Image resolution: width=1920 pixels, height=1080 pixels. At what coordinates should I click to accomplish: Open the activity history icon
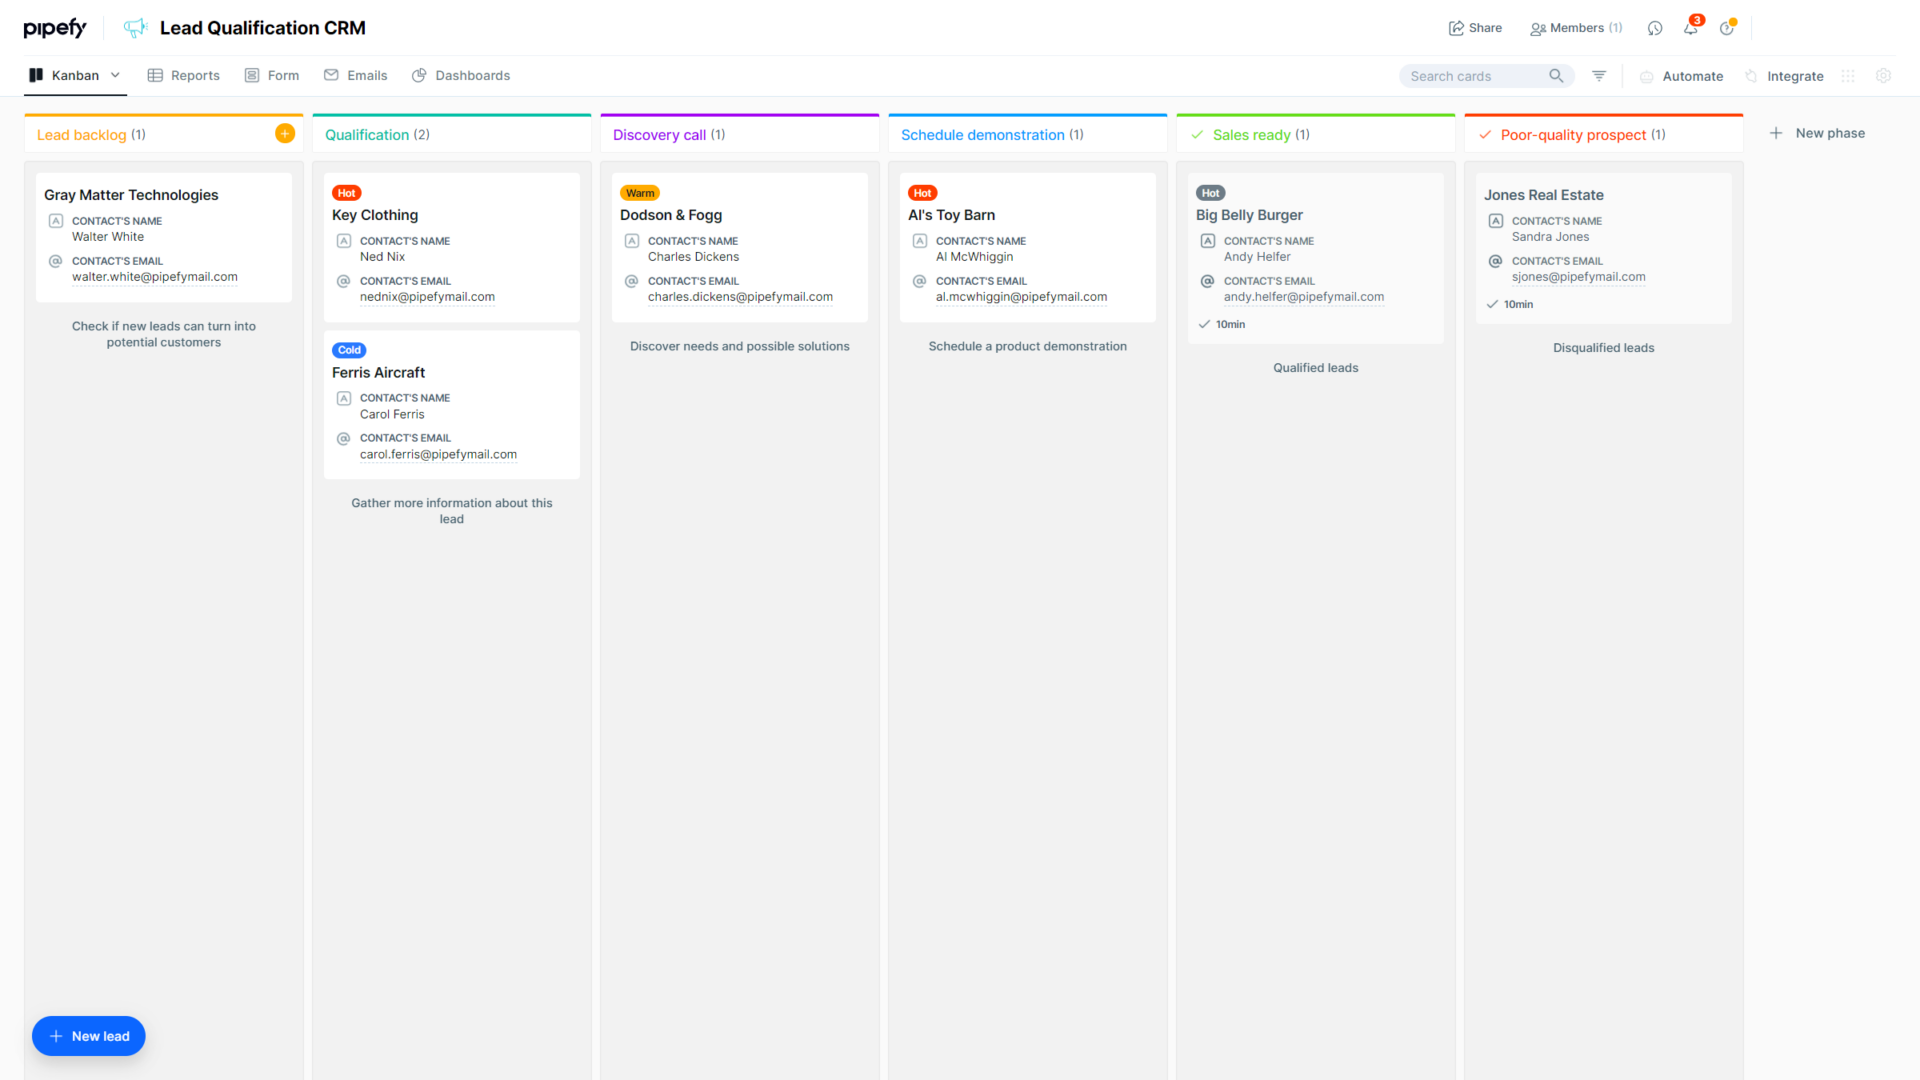(x=1654, y=27)
